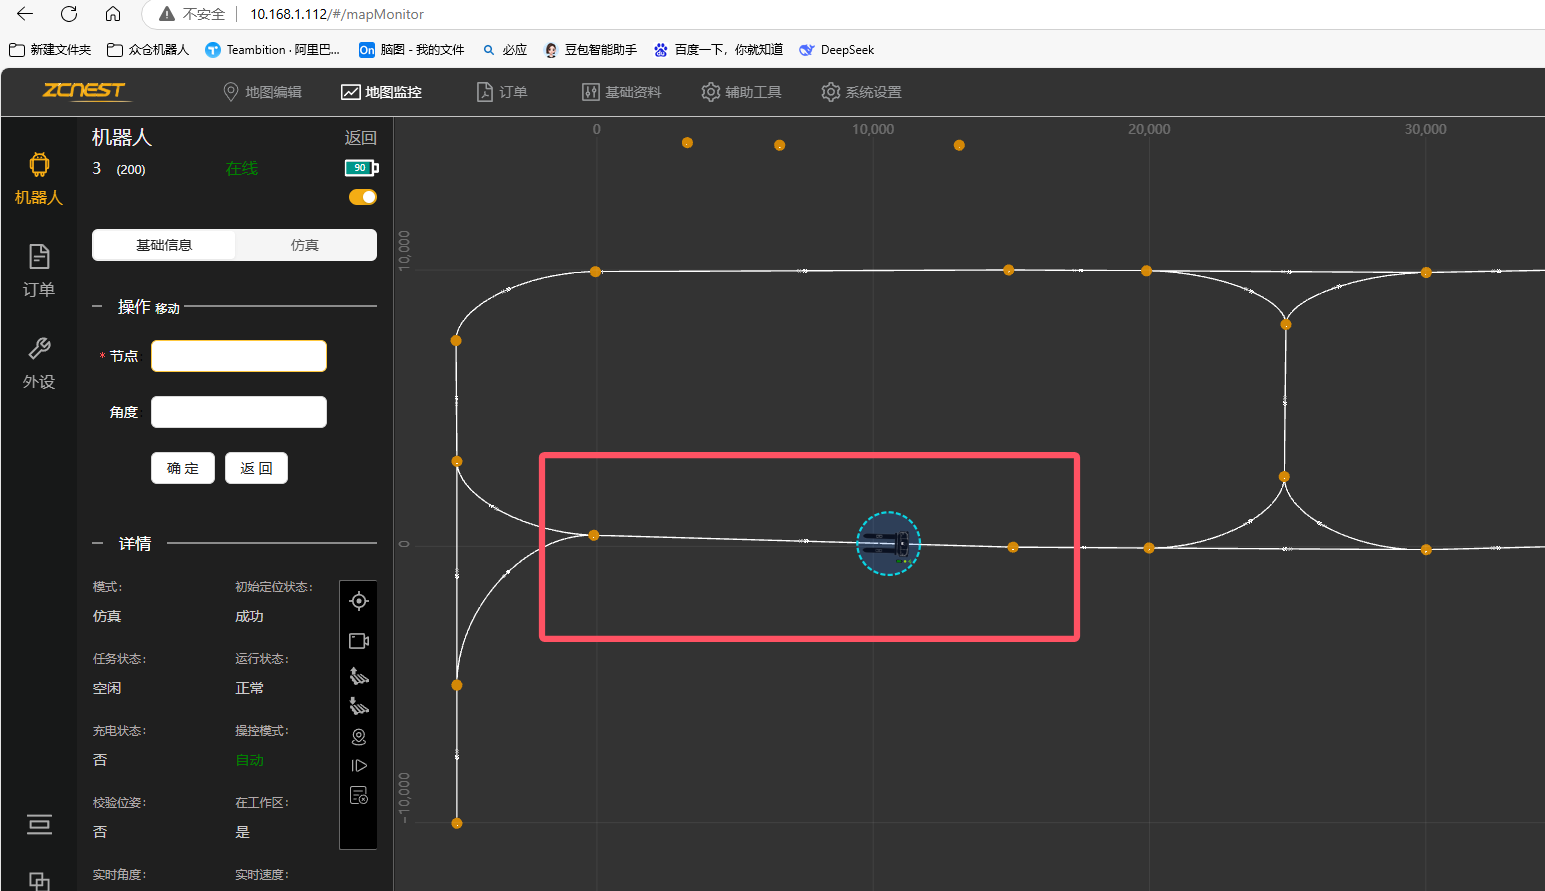Reload the page with the refresh icon
Screen dimensions: 1545x891
click(x=69, y=14)
